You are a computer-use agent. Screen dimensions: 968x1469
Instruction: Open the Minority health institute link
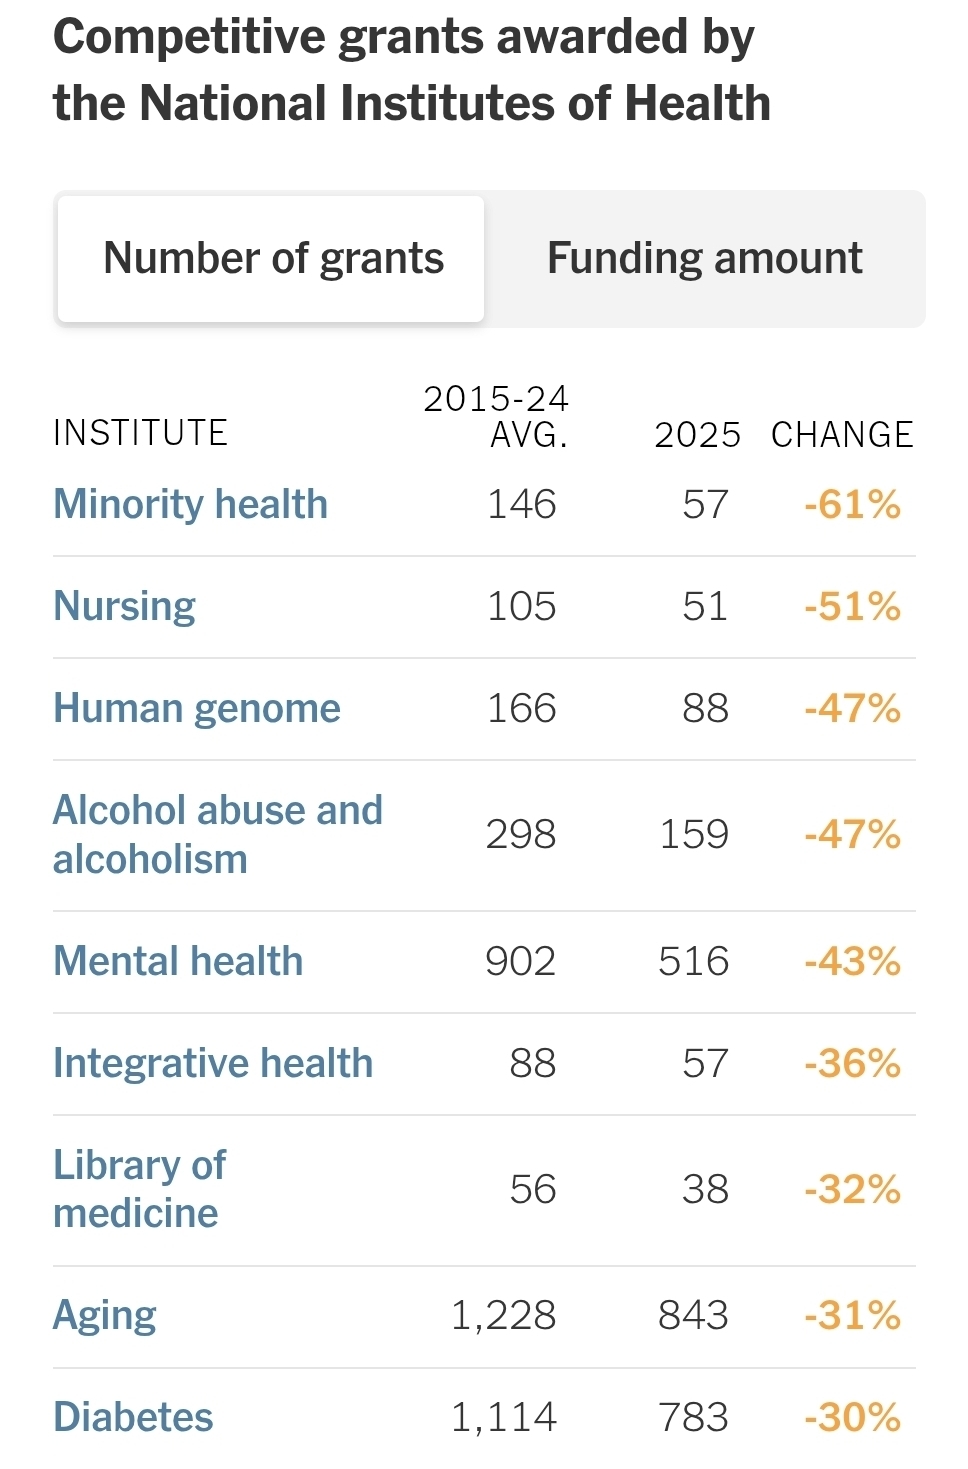click(190, 504)
